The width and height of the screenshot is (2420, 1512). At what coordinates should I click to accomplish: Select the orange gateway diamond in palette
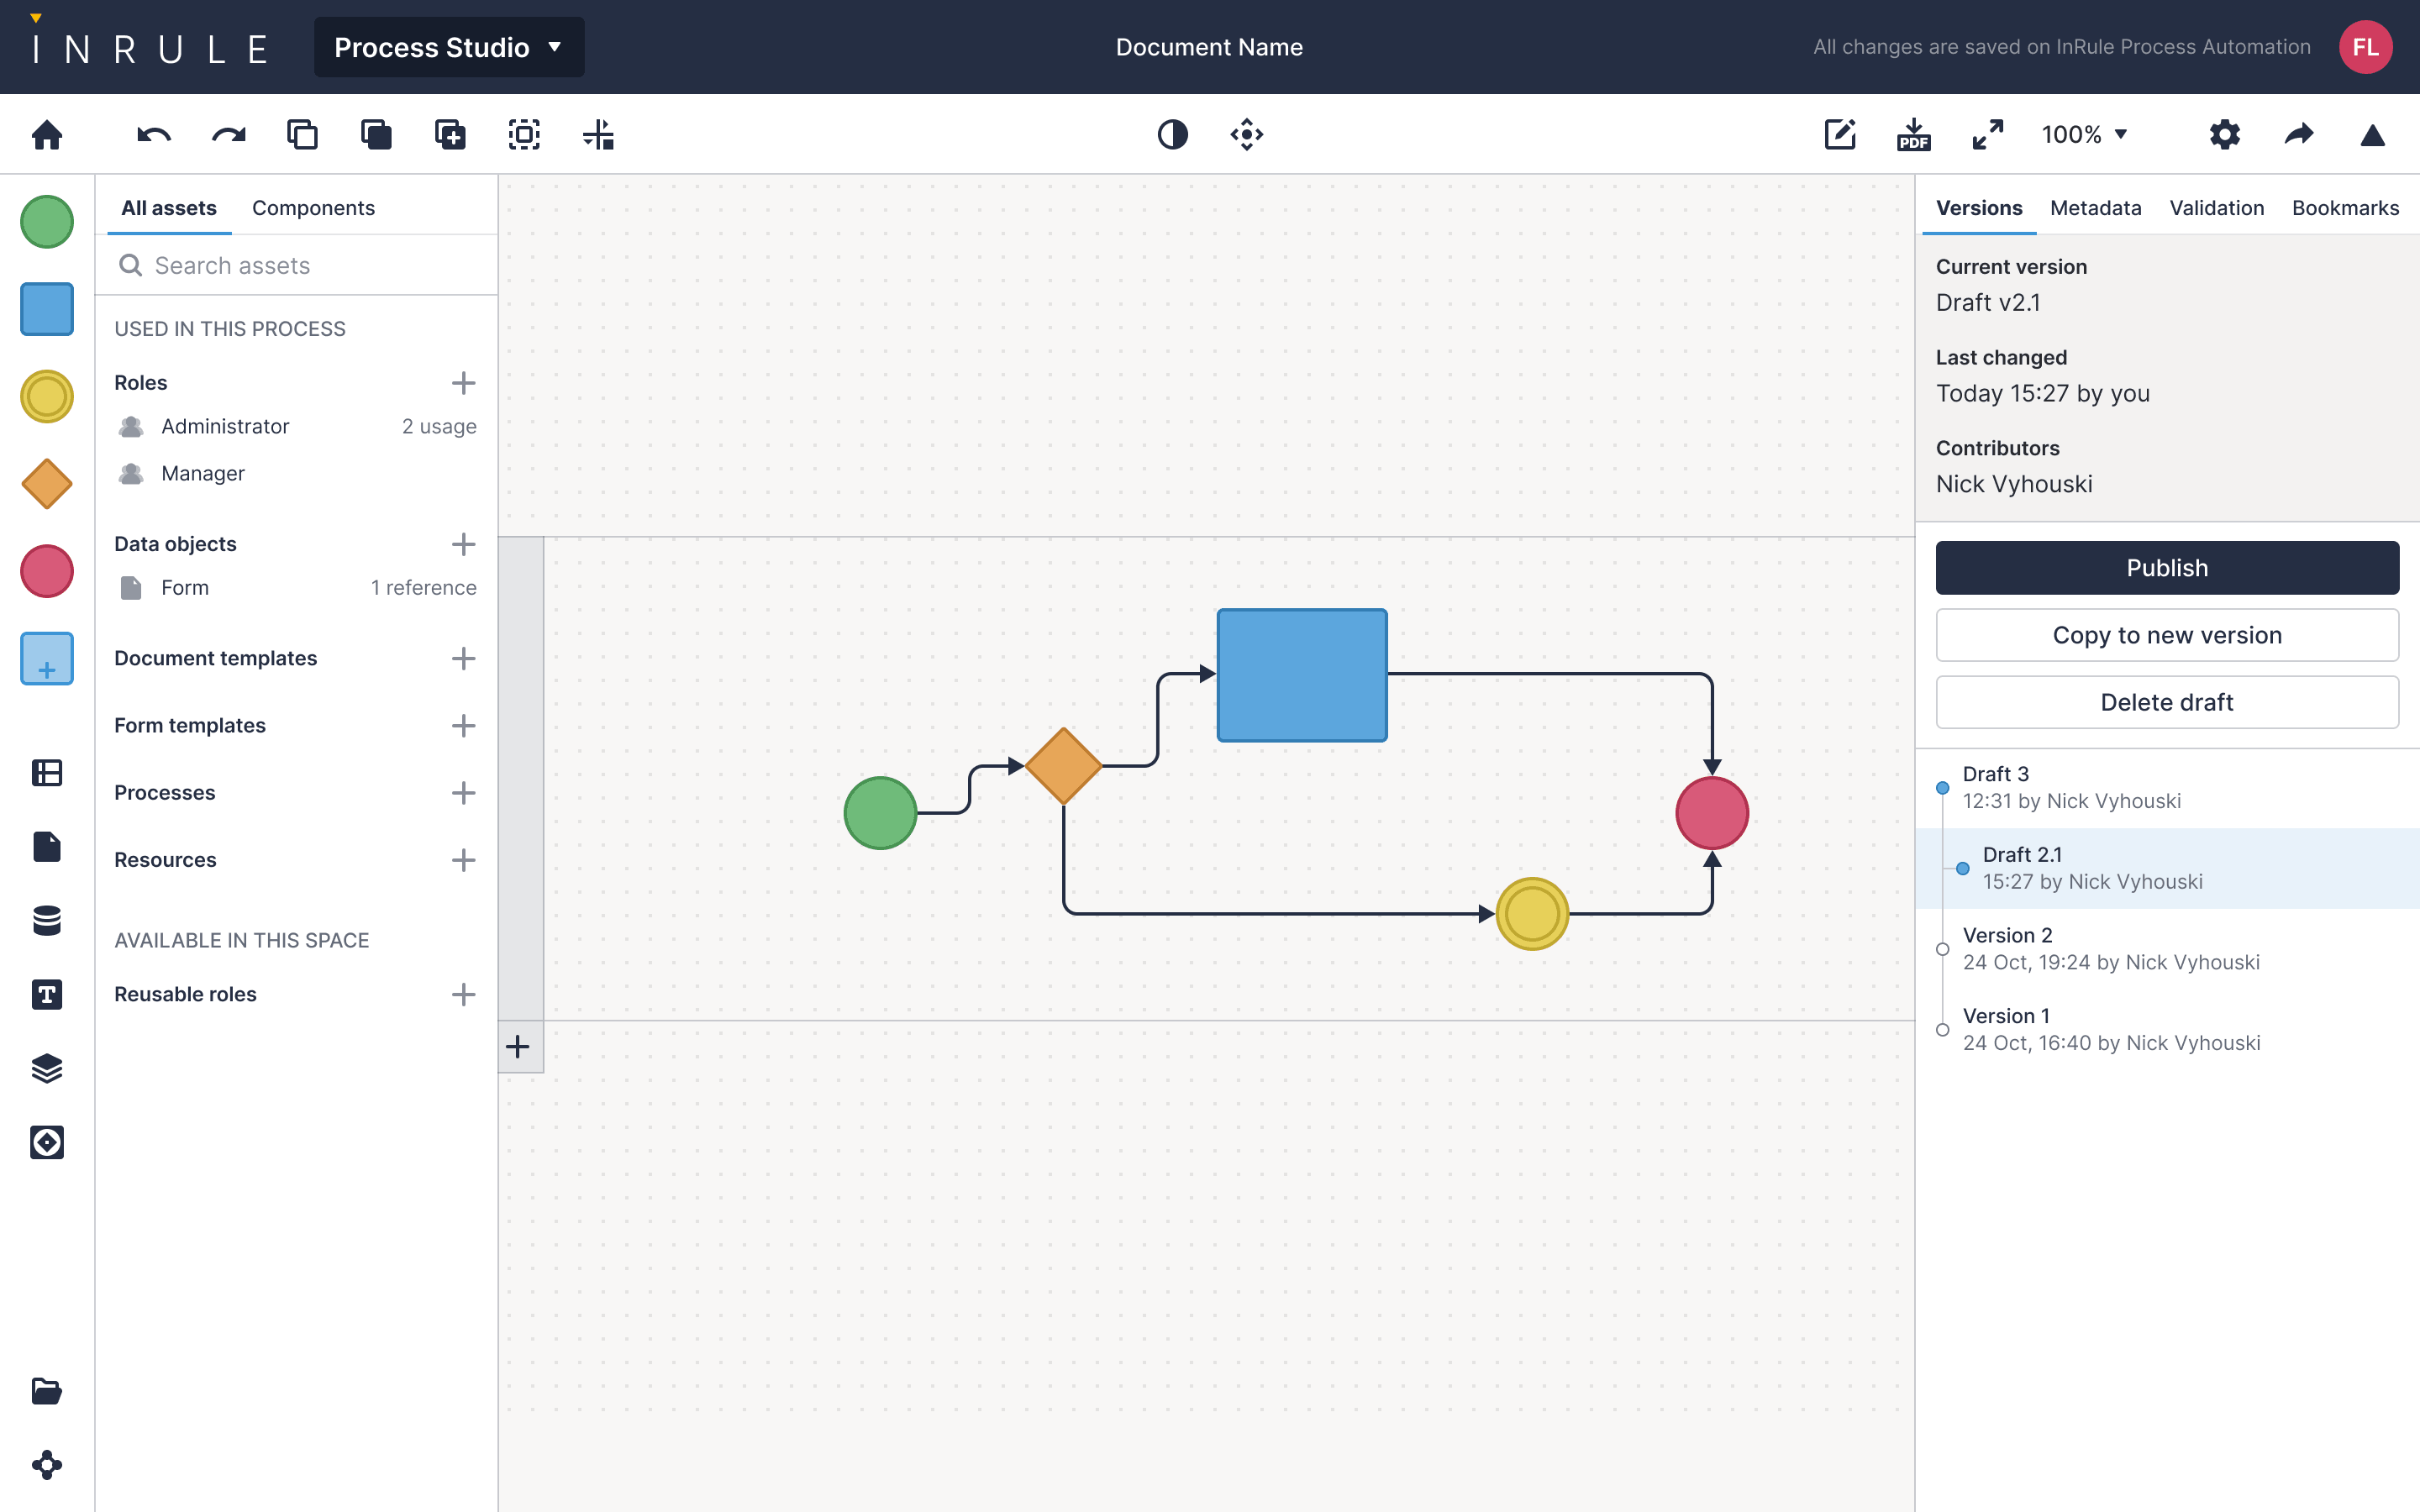(47, 484)
